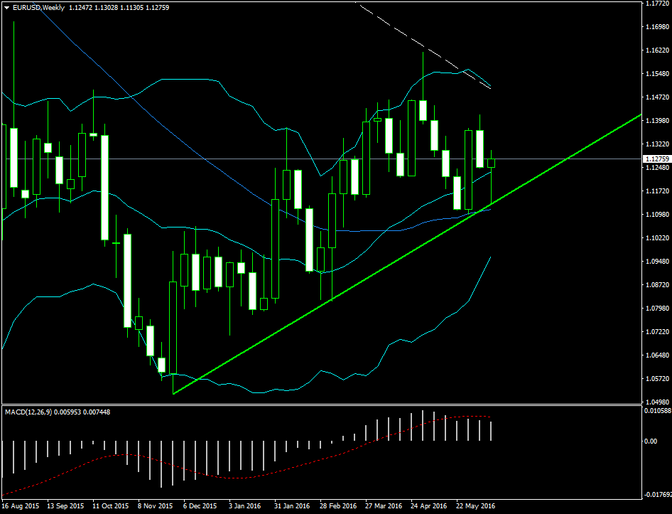Click the 22 May 2016 date label
The height and width of the screenshot is (514, 672).
click(x=476, y=507)
